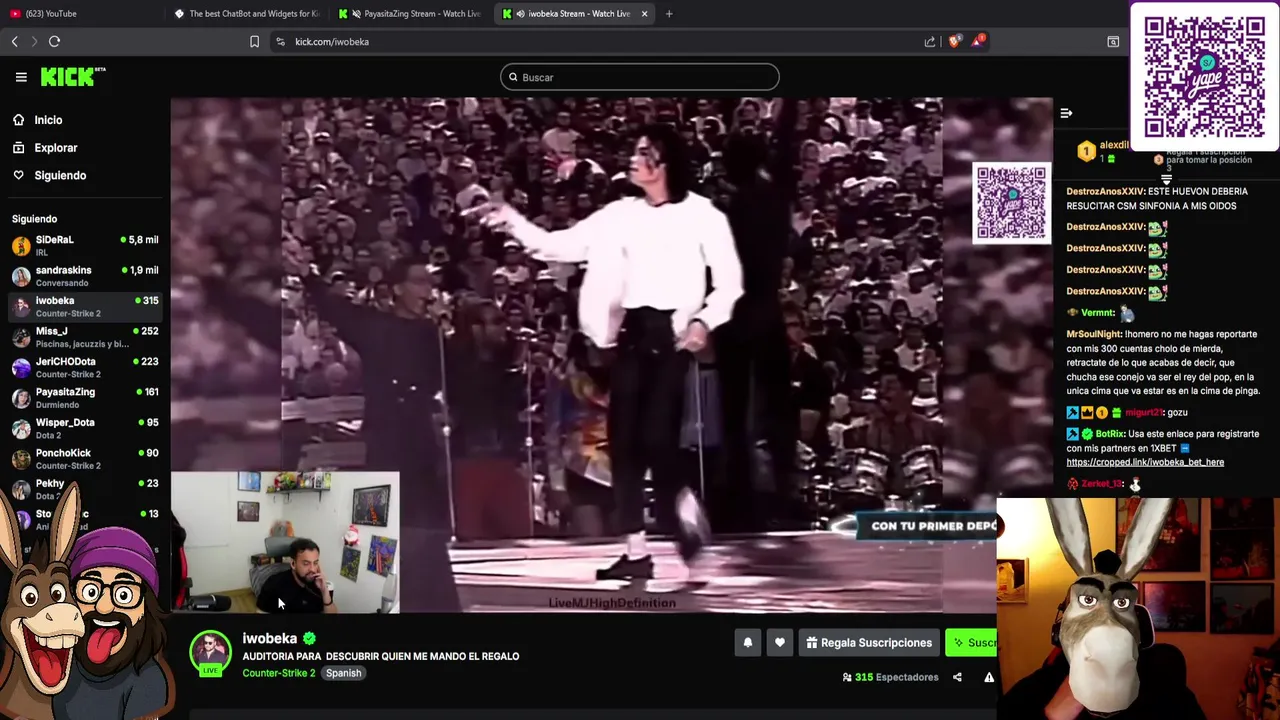Click BotRix username in chat

(x=1109, y=434)
